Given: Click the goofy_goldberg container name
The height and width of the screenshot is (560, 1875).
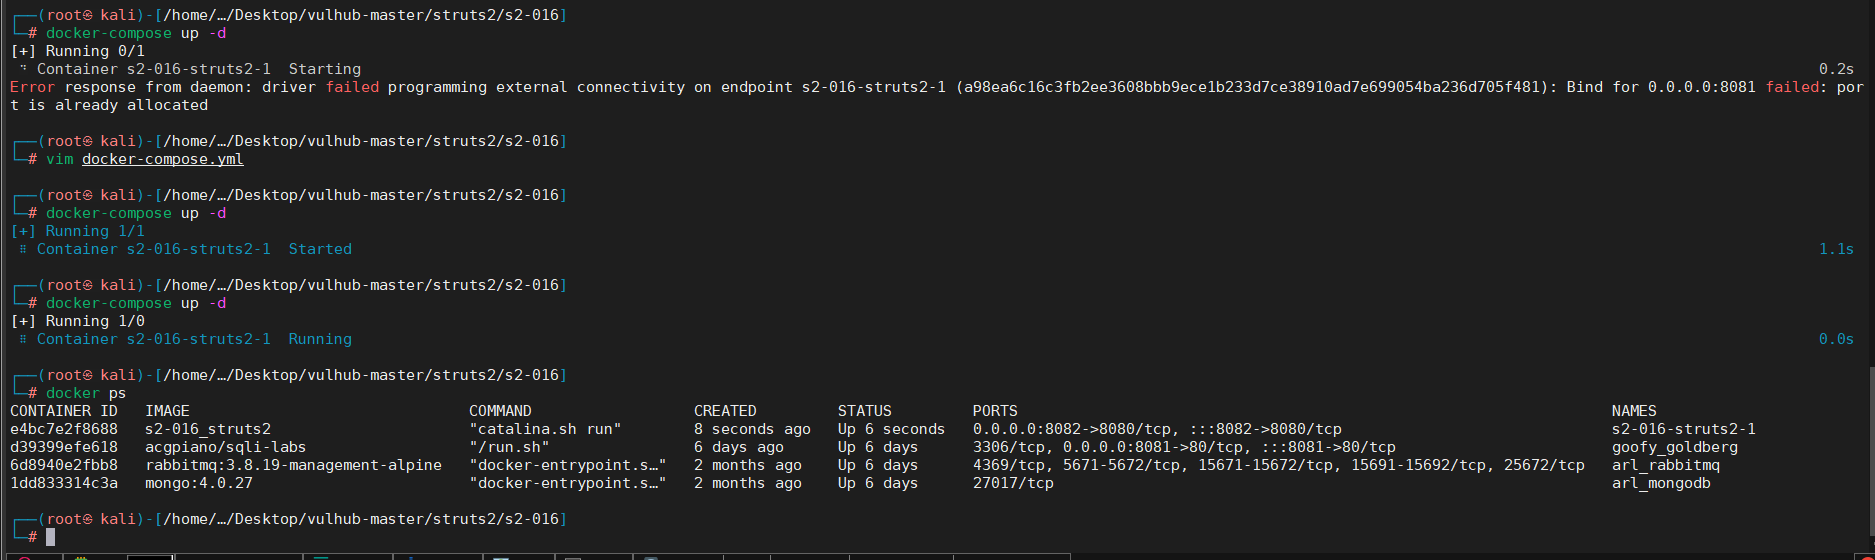Looking at the screenshot, I should tap(1675, 447).
